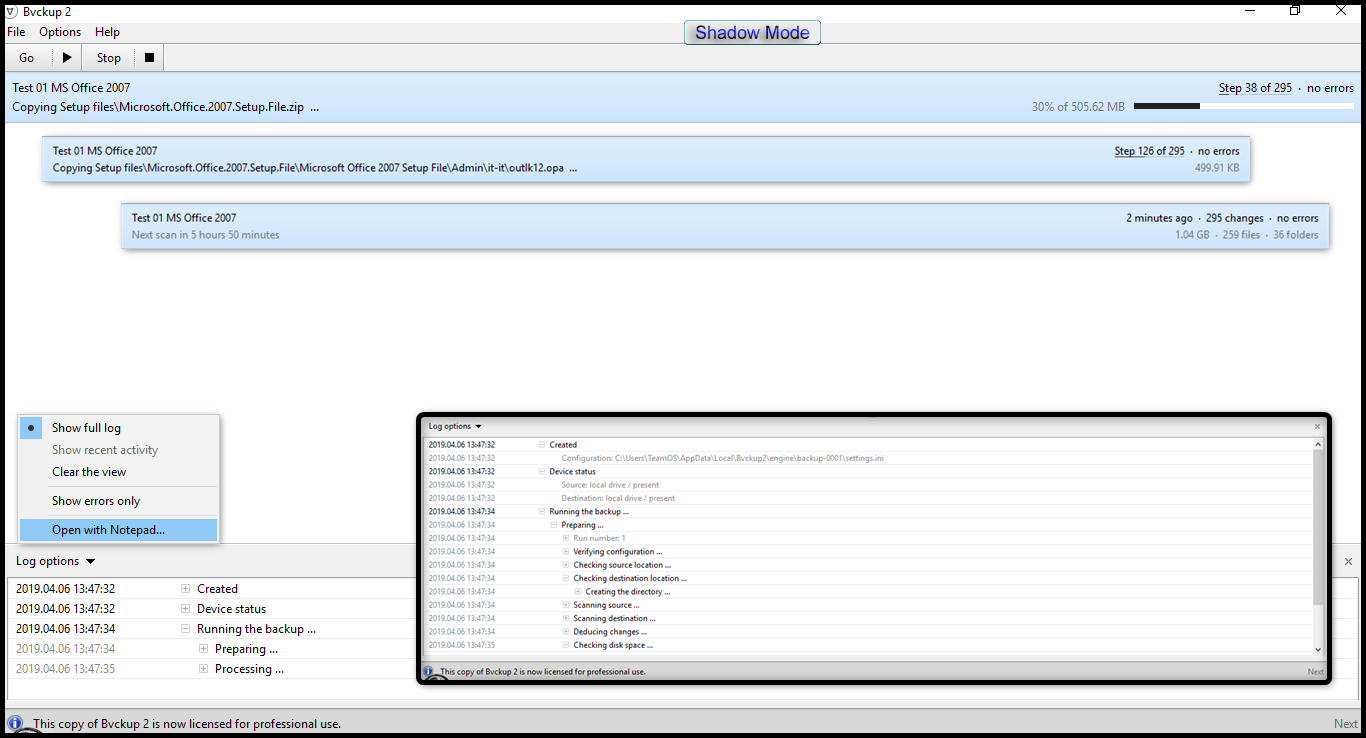Click 'Checking disk space ...' in the inset log

[613, 645]
